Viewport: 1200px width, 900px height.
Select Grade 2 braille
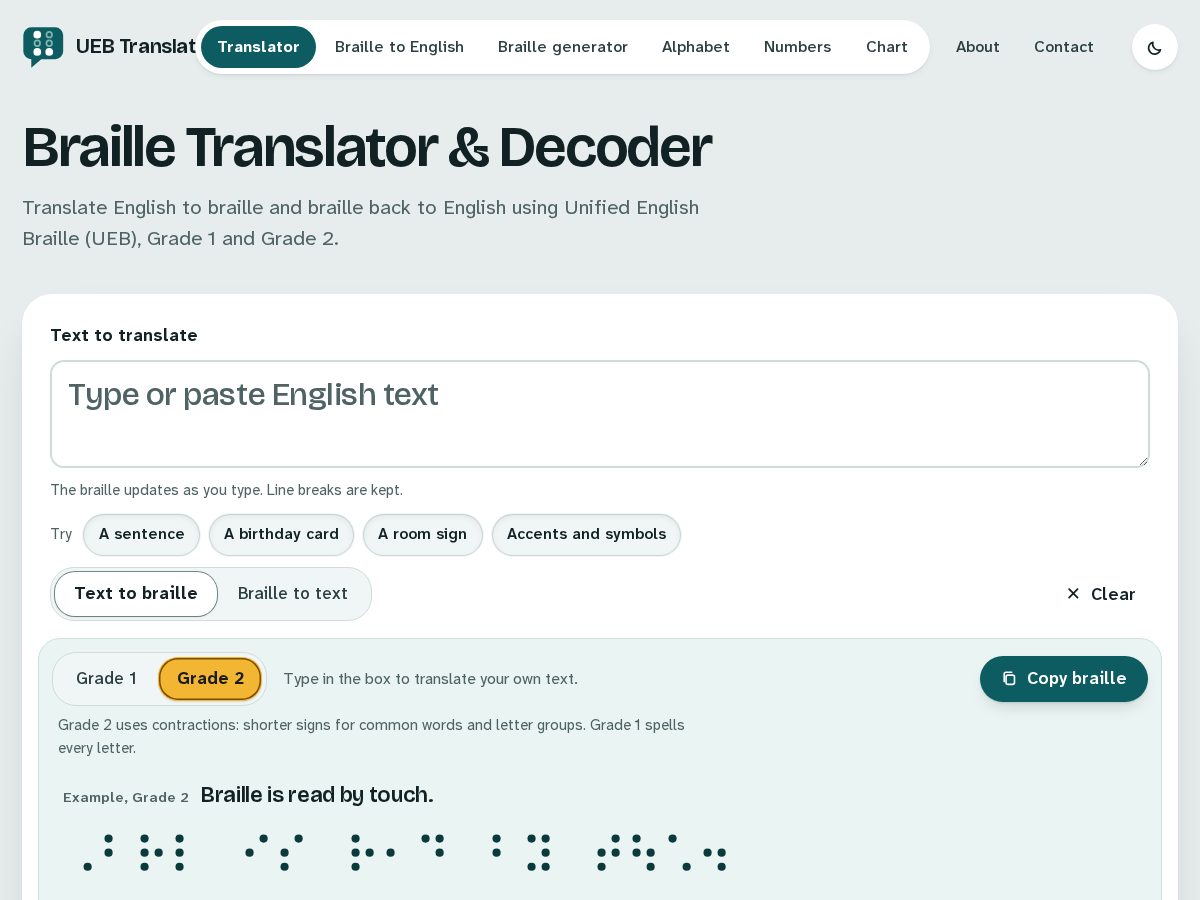click(x=210, y=679)
